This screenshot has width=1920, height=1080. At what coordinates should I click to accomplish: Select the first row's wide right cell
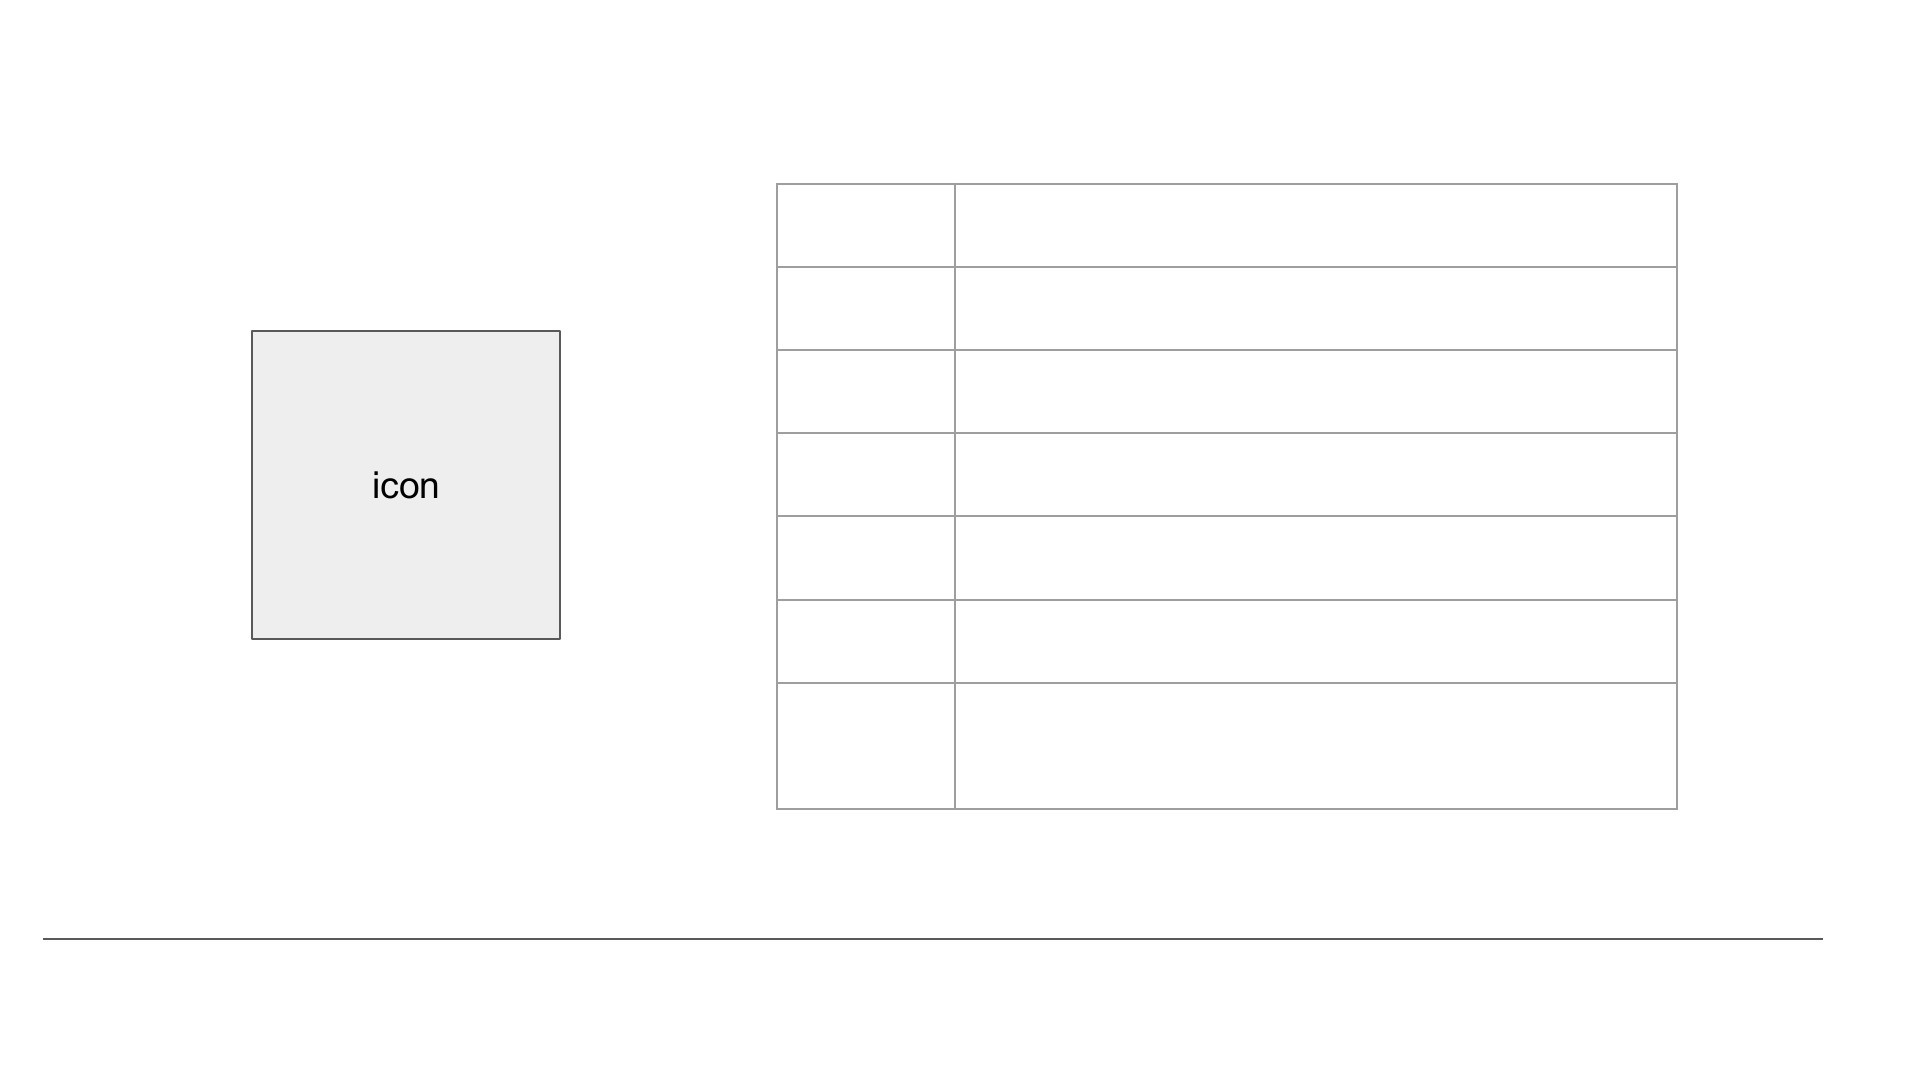point(1316,225)
